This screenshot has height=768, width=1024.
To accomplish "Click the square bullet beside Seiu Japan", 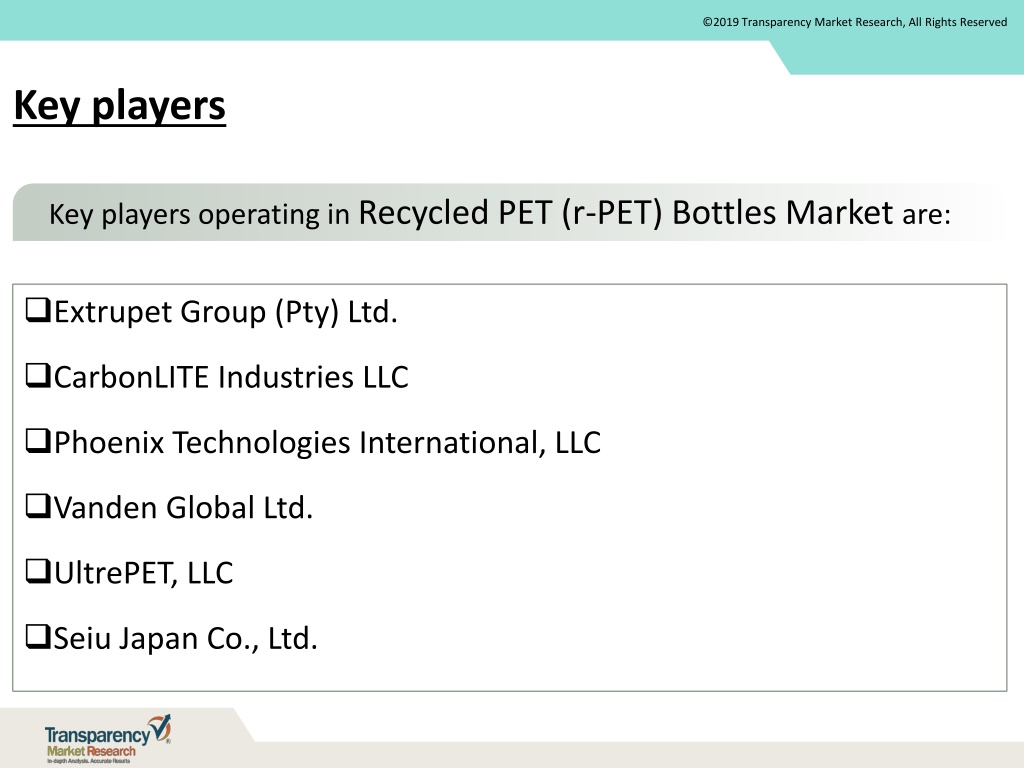I will tap(38, 637).
